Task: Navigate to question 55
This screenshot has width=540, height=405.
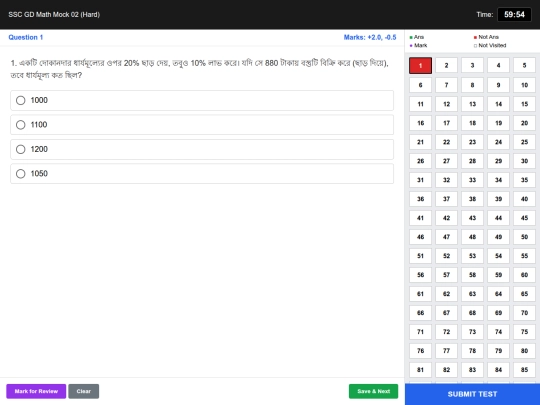Action: pyautogui.click(x=525, y=256)
